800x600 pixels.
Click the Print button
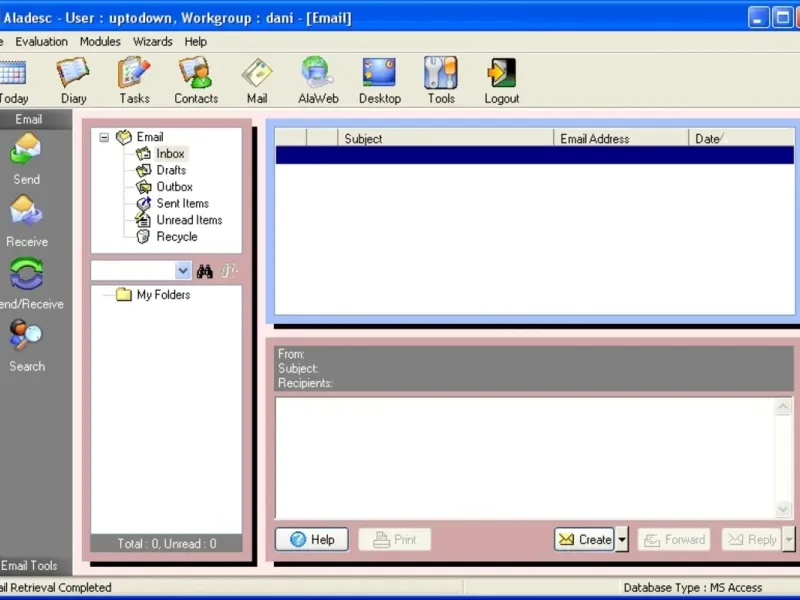click(395, 539)
